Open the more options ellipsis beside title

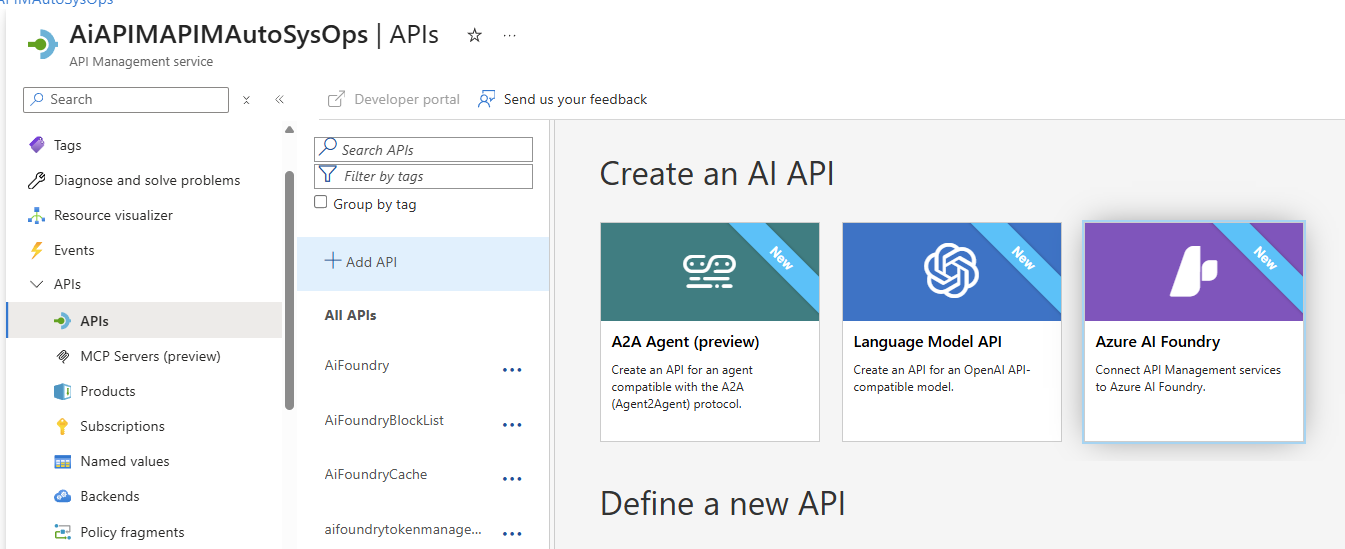[x=510, y=36]
